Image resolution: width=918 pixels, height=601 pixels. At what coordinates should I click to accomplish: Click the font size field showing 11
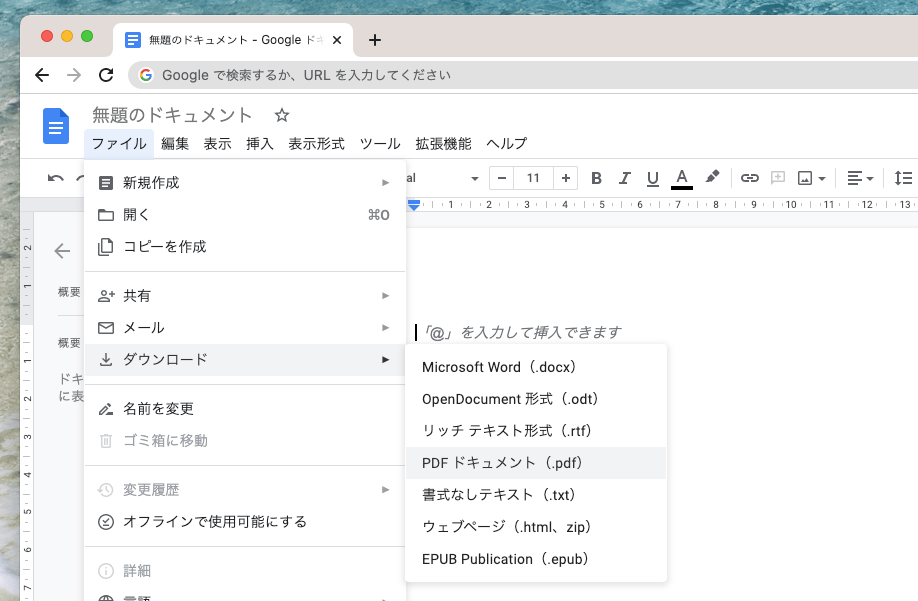click(533, 178)
